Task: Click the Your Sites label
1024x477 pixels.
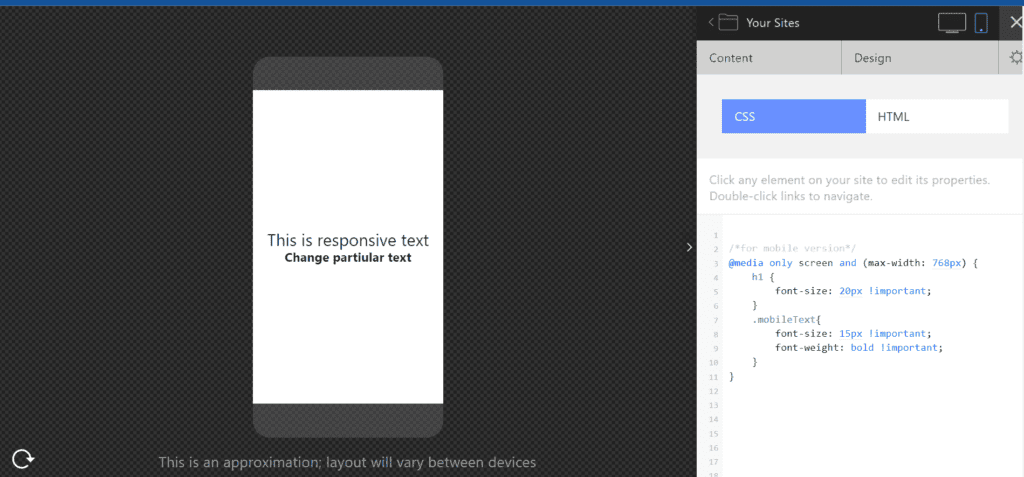Action: 773,23
